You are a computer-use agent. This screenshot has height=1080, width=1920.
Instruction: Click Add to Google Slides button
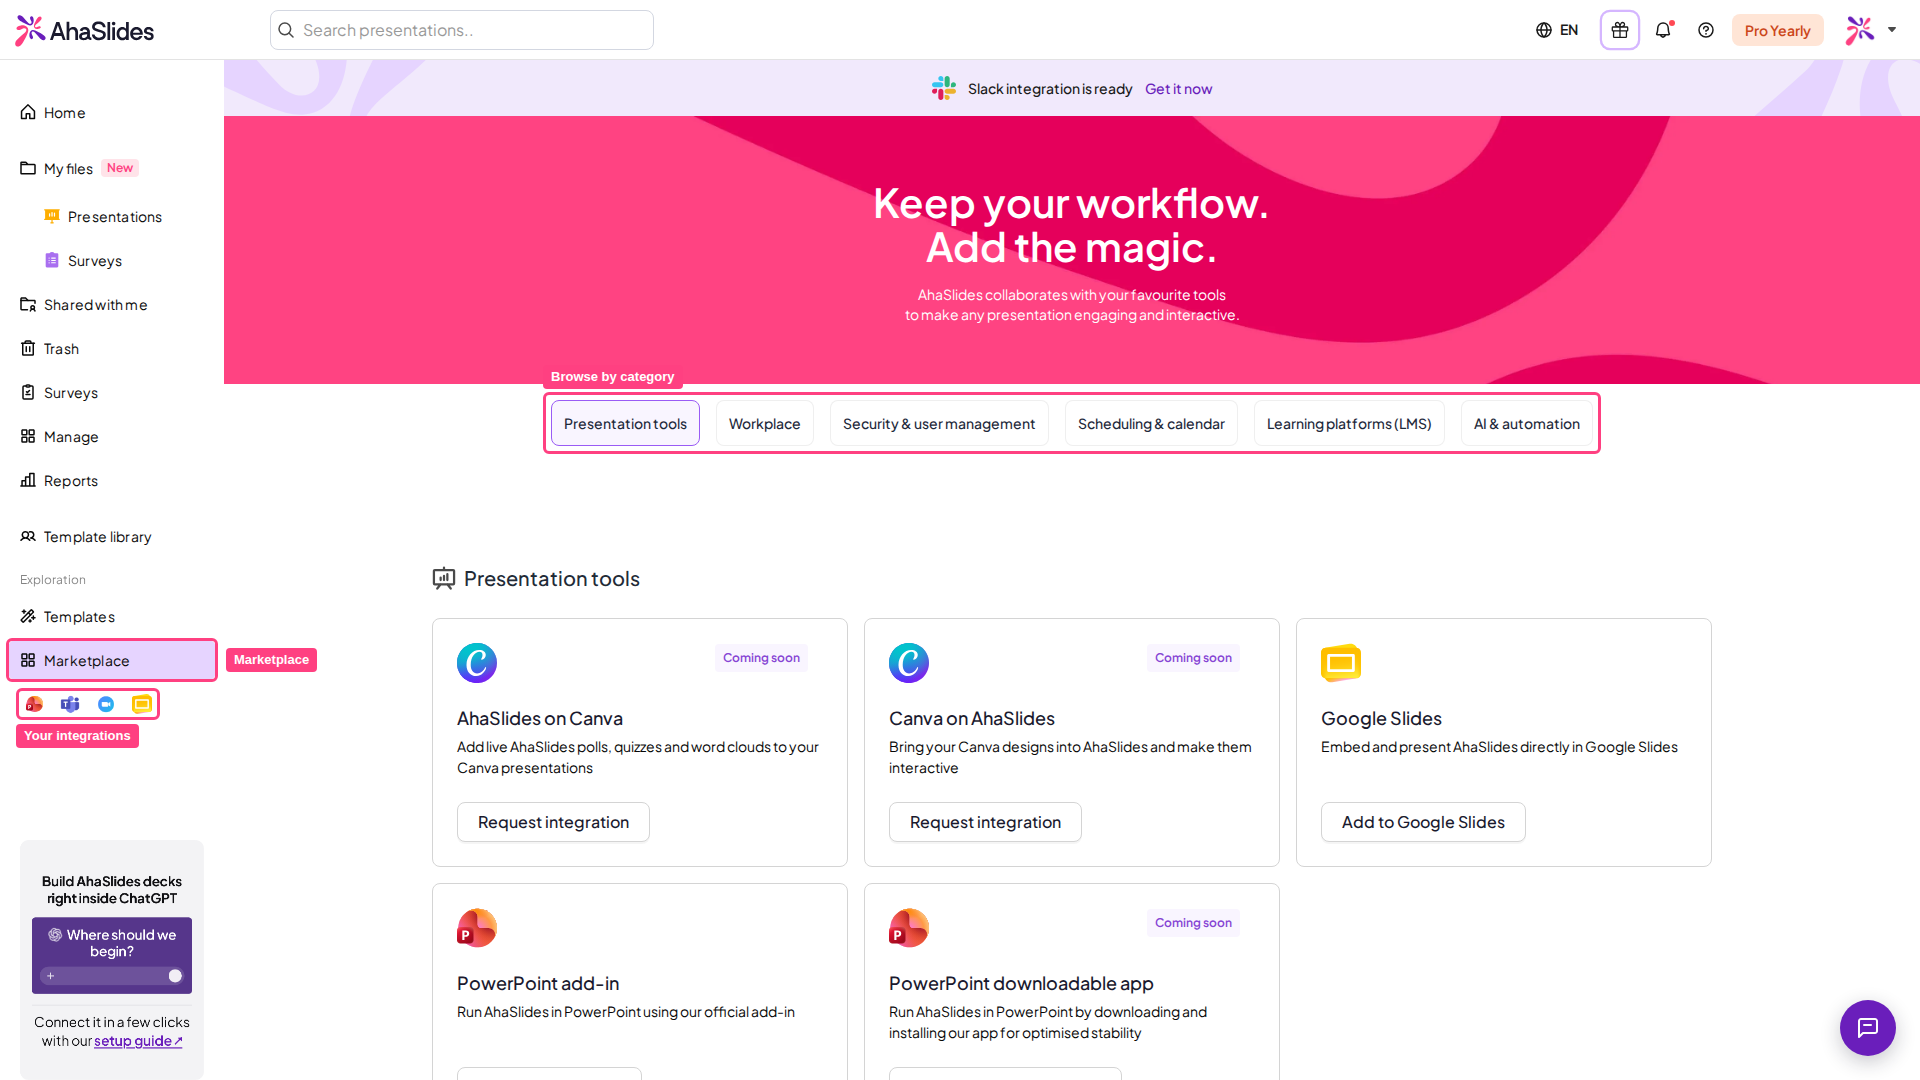tap(1423, 822)
